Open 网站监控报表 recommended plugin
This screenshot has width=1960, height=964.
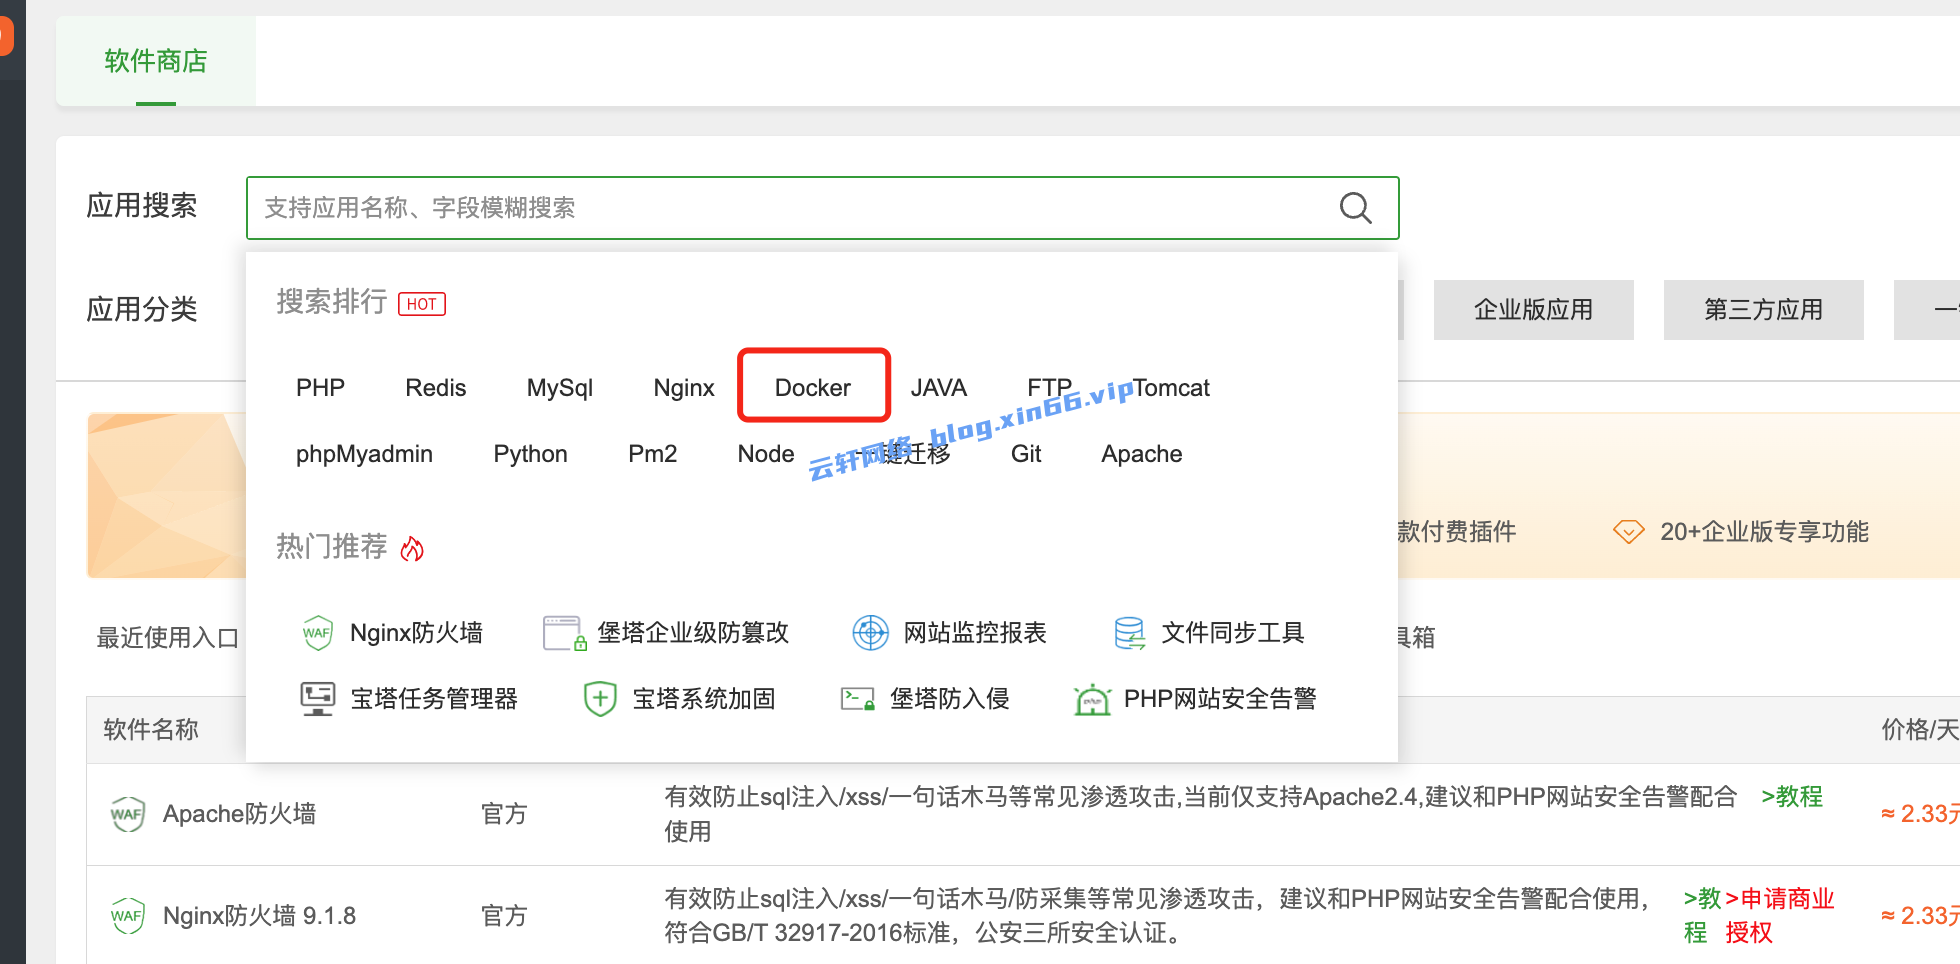coord(975,633)
